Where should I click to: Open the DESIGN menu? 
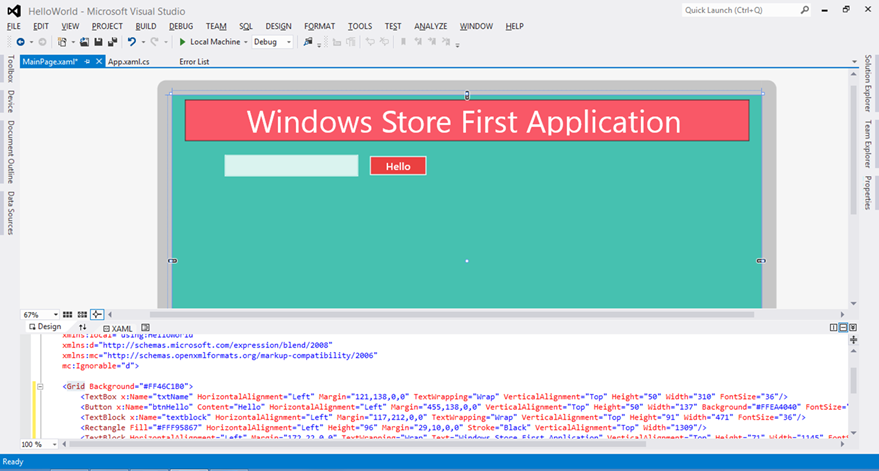[279, 26]
